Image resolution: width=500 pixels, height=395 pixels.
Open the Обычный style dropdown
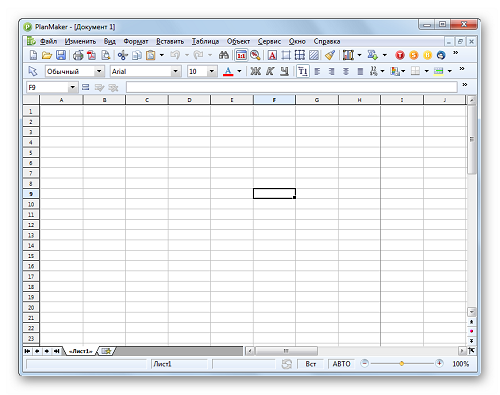click(99, 71)
